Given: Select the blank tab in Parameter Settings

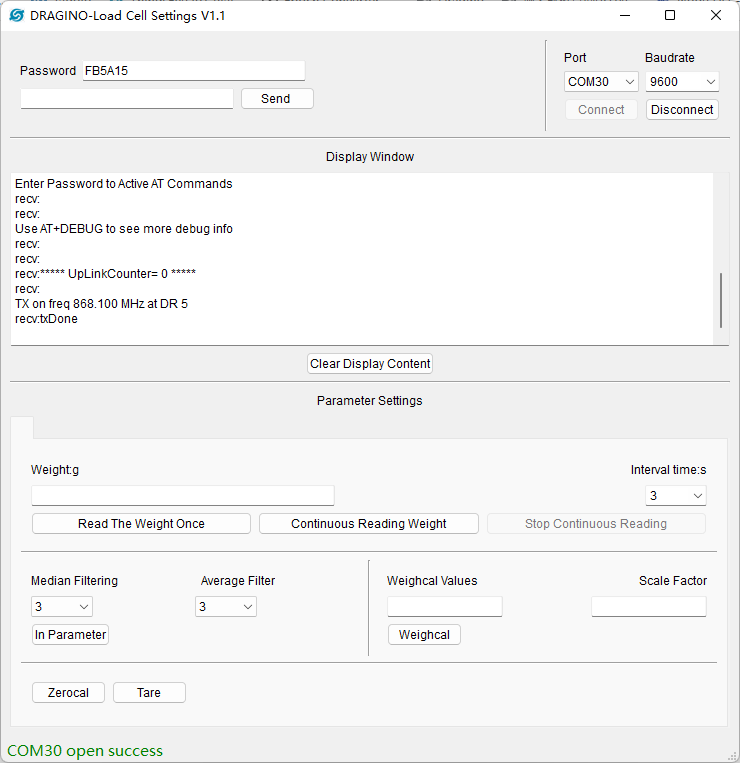Looking at the screenshot, I should click(x=22, y=428).
